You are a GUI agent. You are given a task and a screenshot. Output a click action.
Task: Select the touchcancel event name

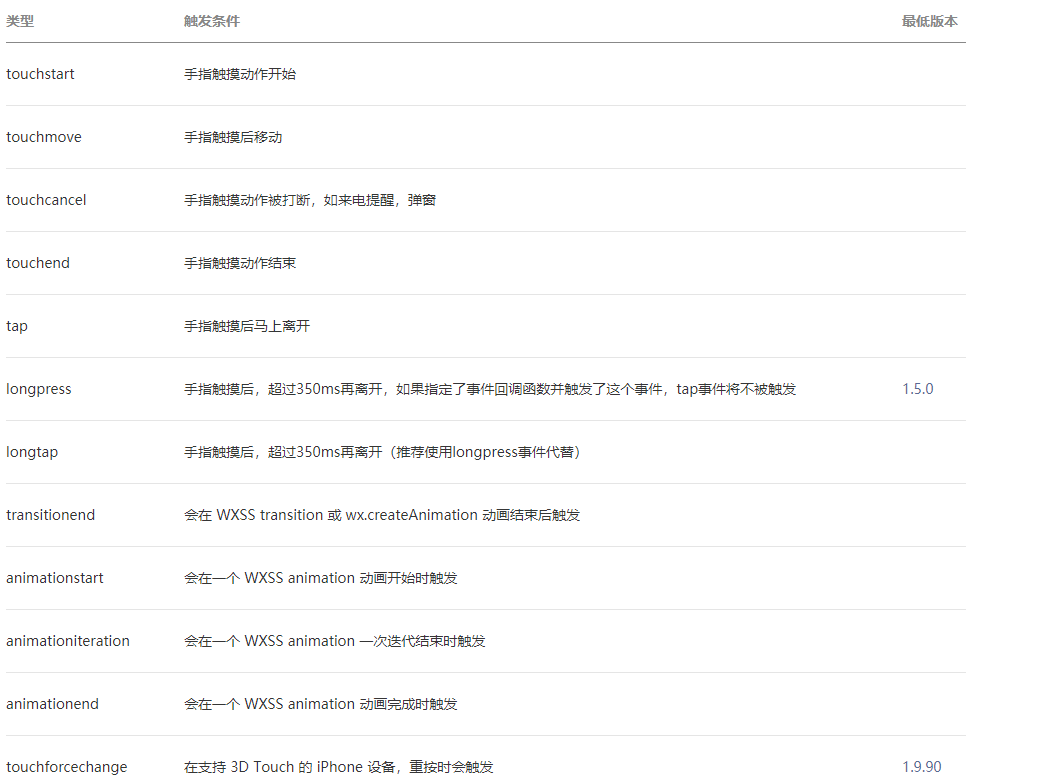pos(46,200)
